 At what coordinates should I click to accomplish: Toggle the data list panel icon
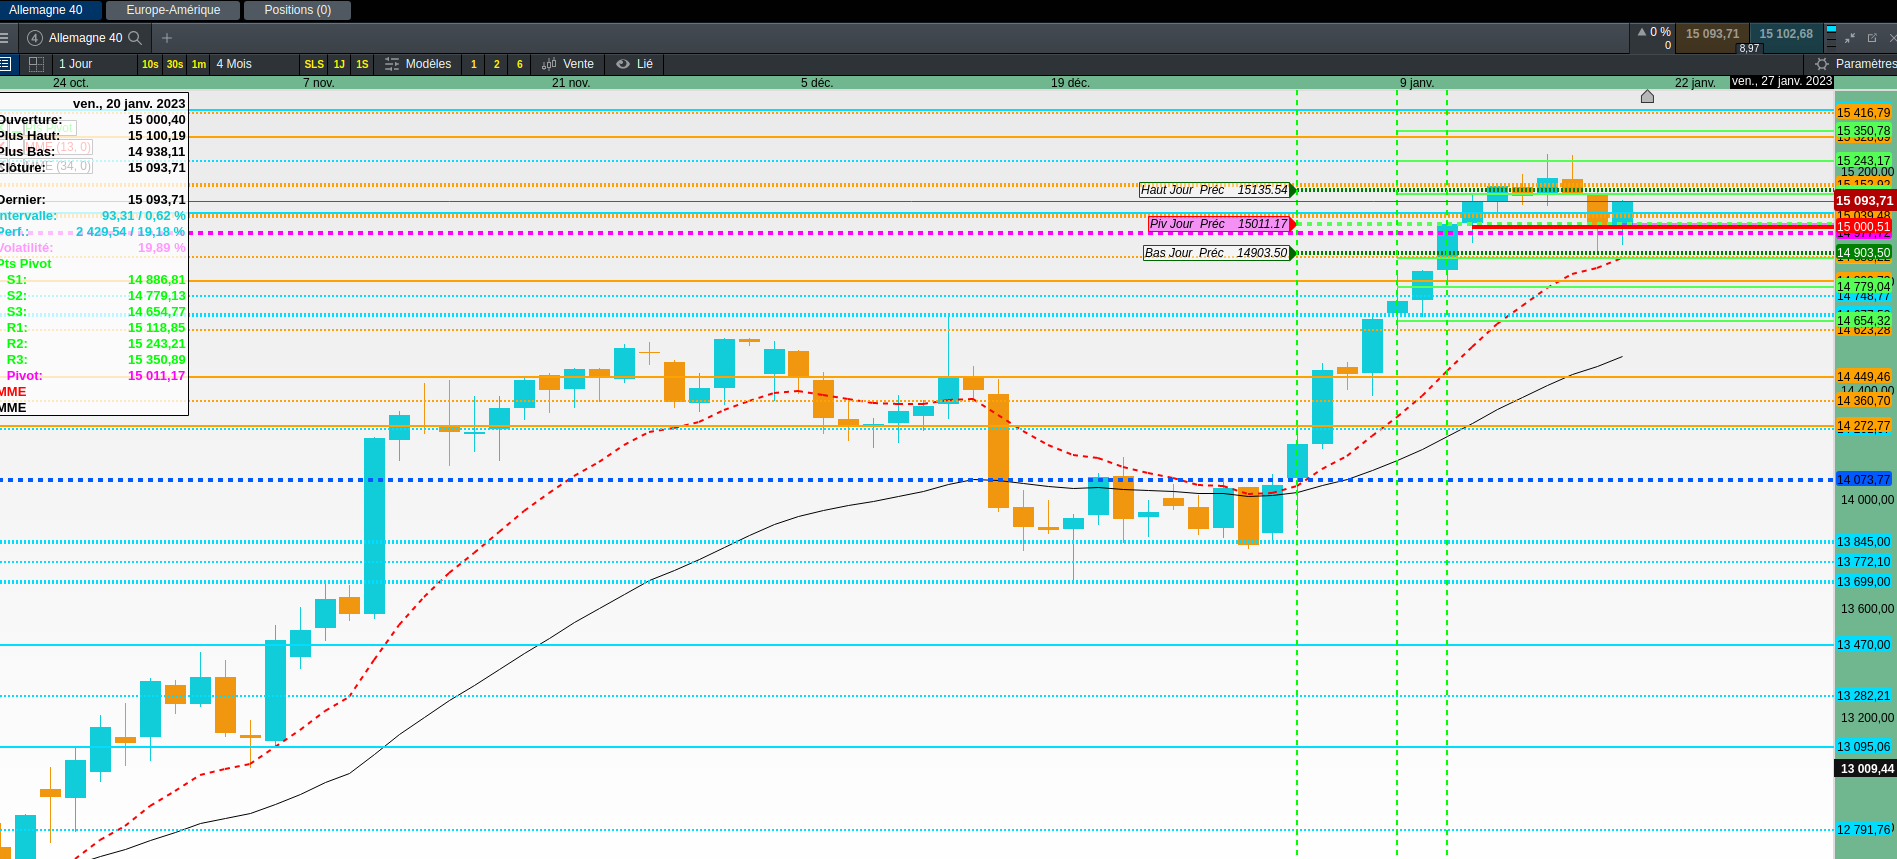click(5, 64)
